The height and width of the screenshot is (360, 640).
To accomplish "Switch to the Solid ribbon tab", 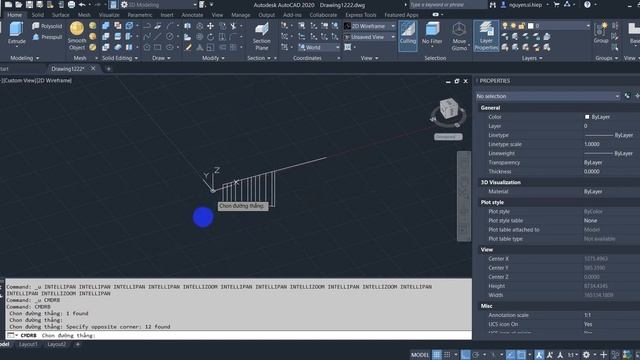I will coord(38,15).
